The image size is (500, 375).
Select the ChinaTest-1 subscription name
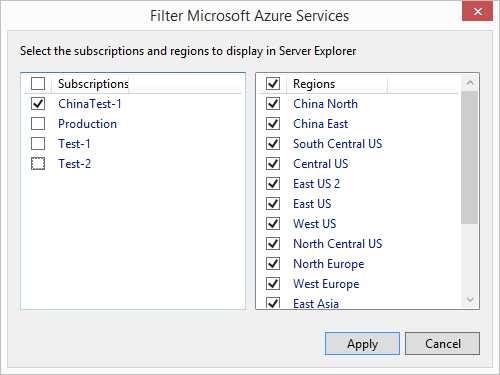coord(90,104)
